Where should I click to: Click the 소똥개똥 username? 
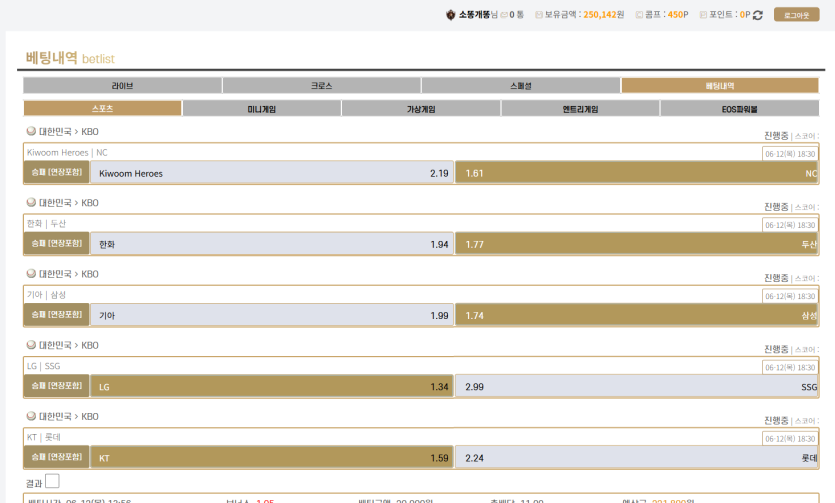[x=474, y=15]
